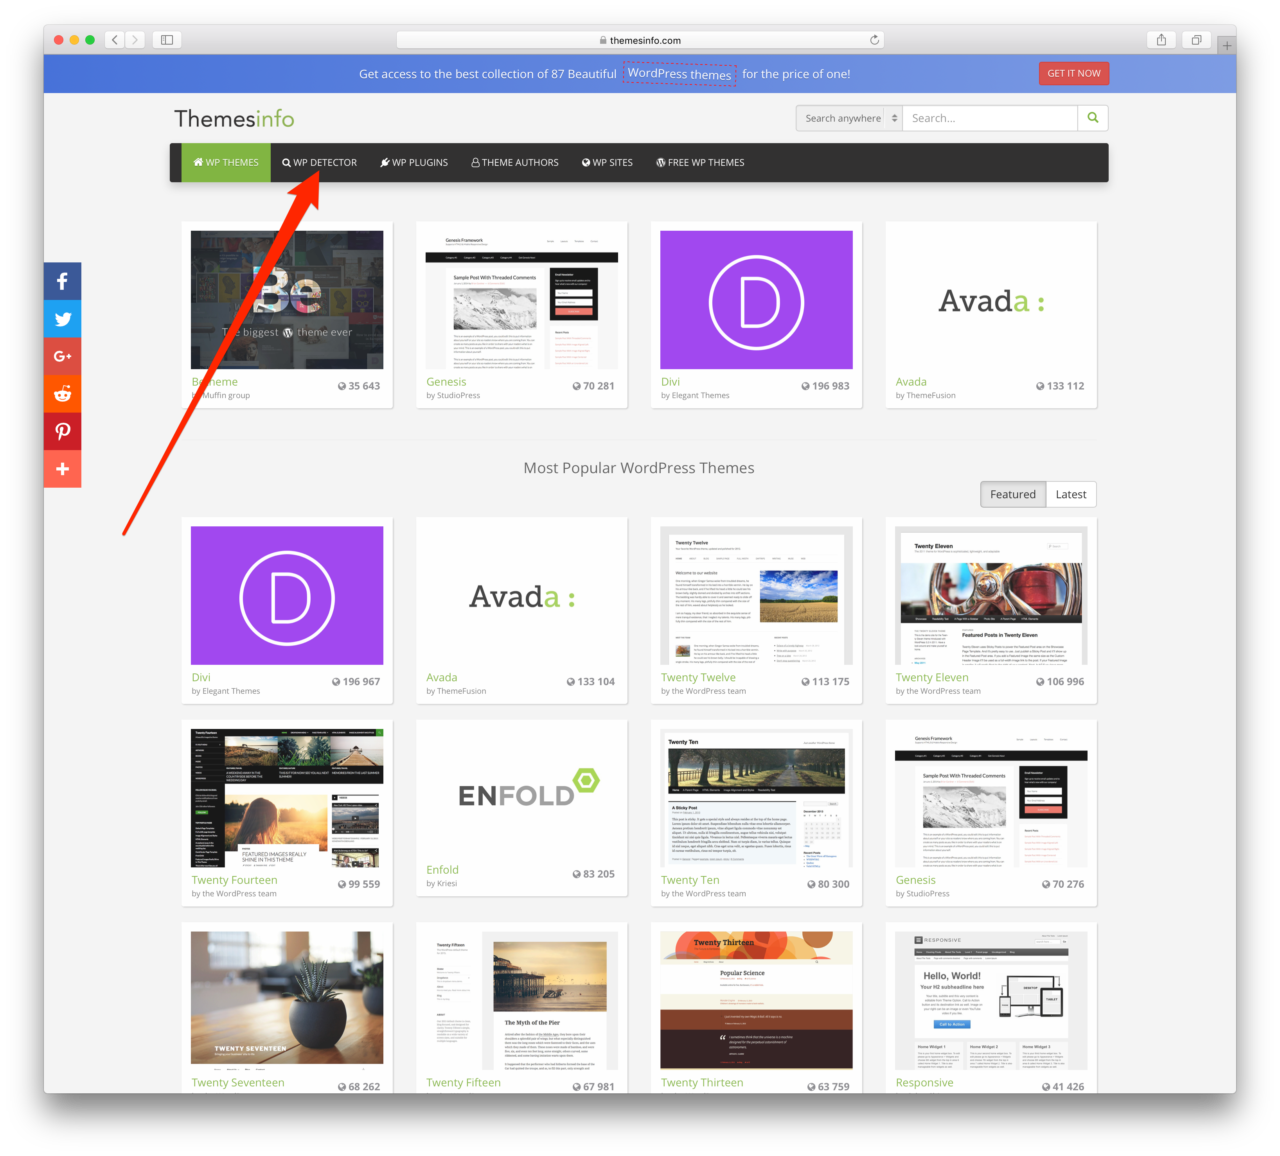Click the Twenty Ten title link

(x=690, y=880)
